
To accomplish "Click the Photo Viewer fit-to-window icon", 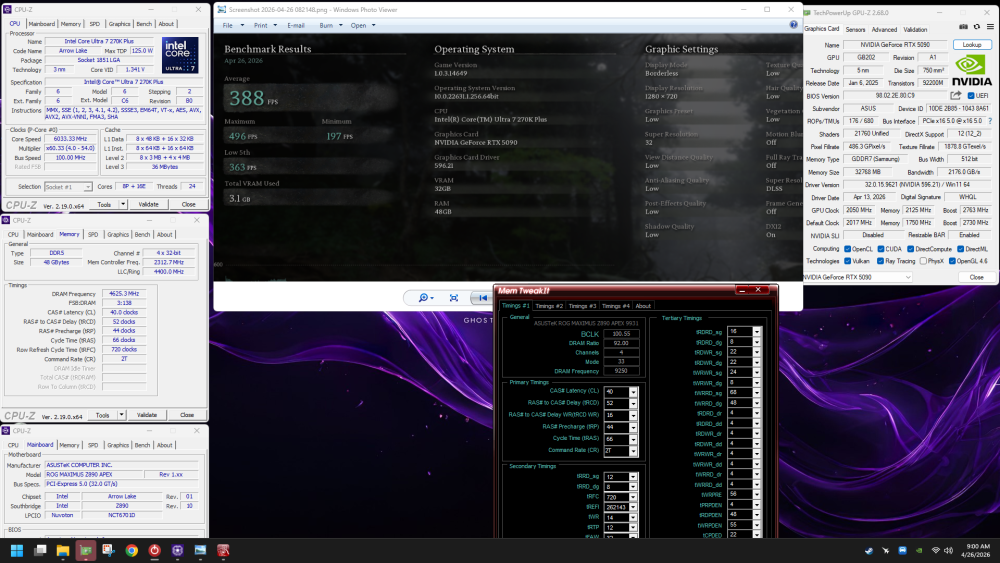I will pyautogui.click(x=453, y=298).
